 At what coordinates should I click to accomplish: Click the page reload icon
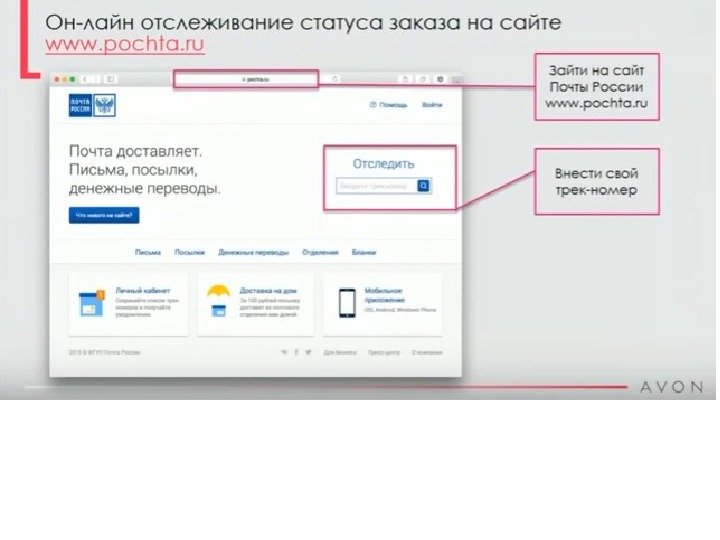tap(335, 79)
